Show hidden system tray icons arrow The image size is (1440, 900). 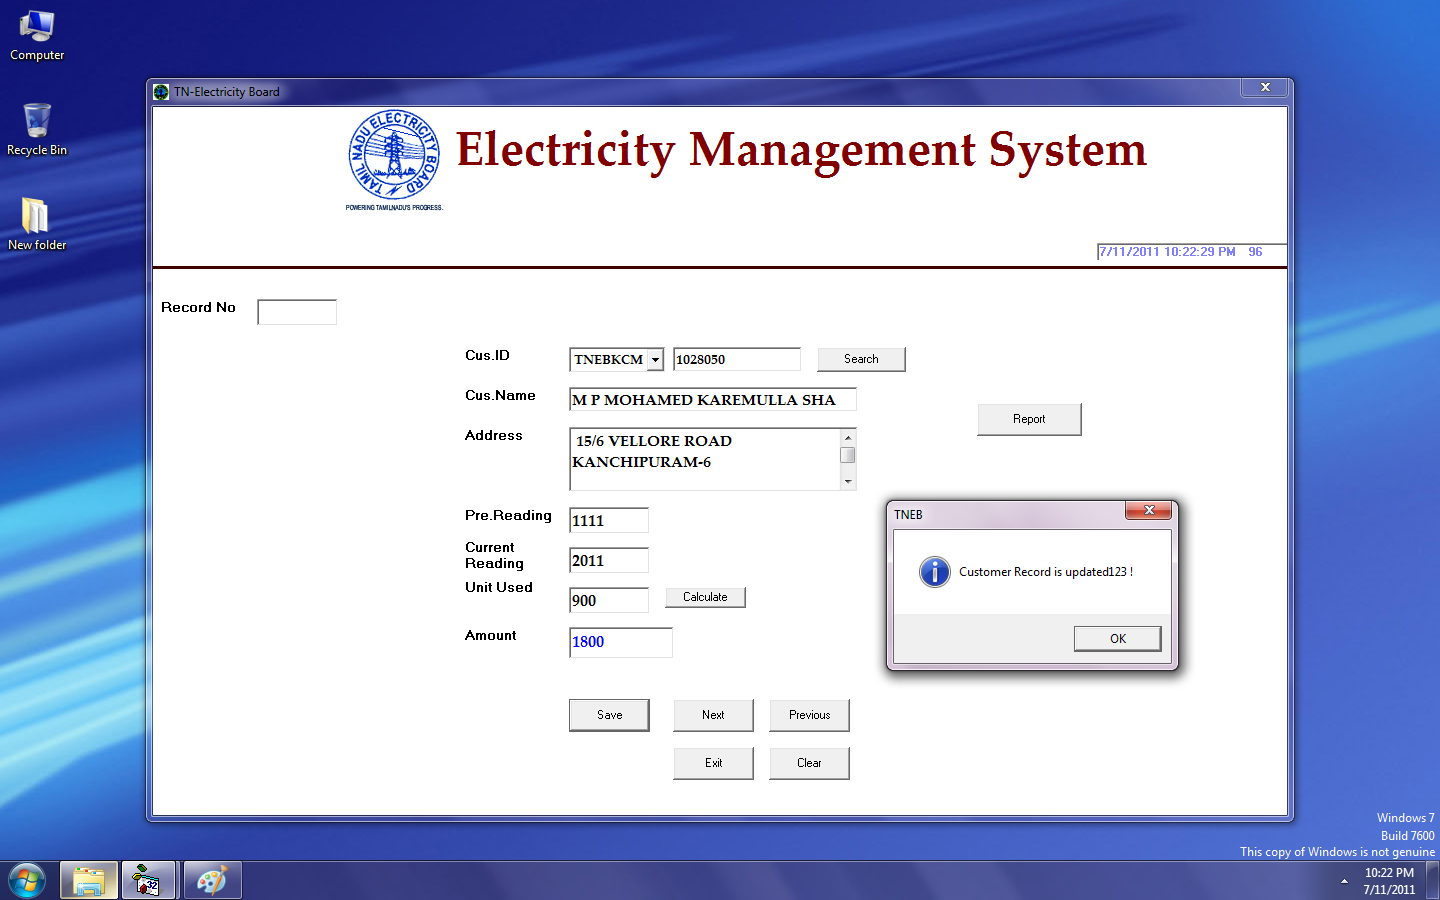1344,881
